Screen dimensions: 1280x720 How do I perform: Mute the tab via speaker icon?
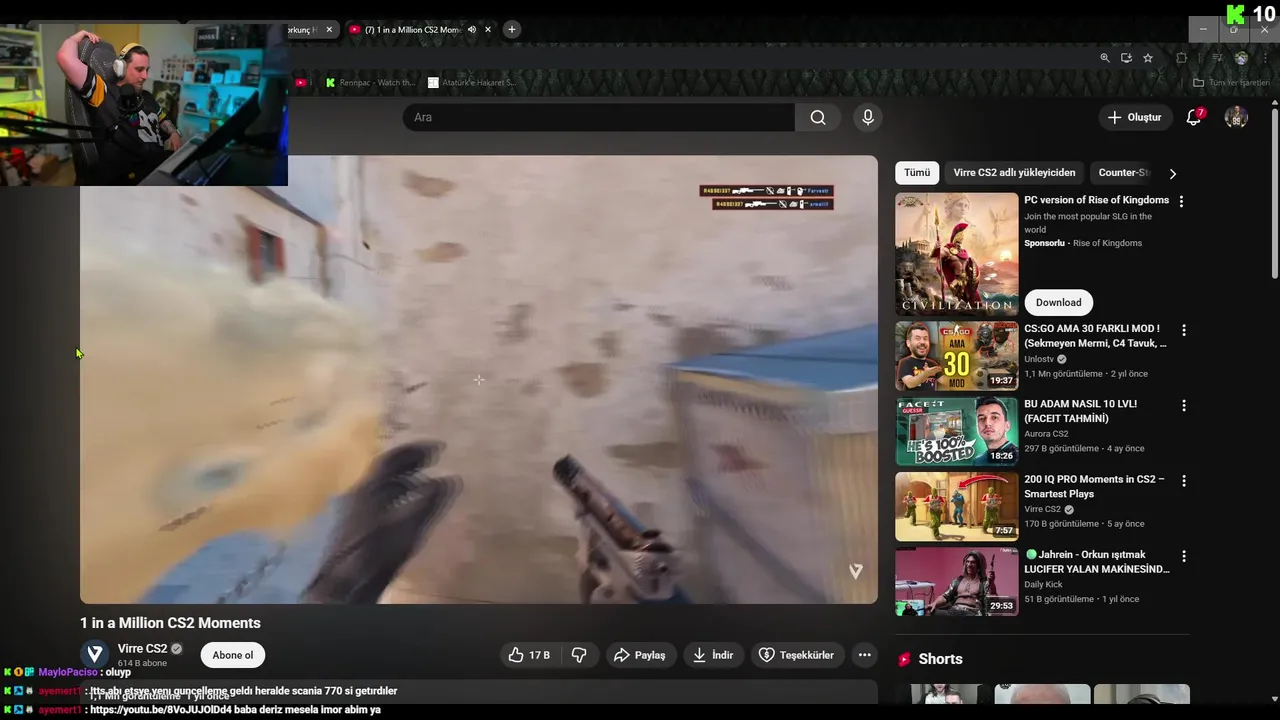point(472,29)
